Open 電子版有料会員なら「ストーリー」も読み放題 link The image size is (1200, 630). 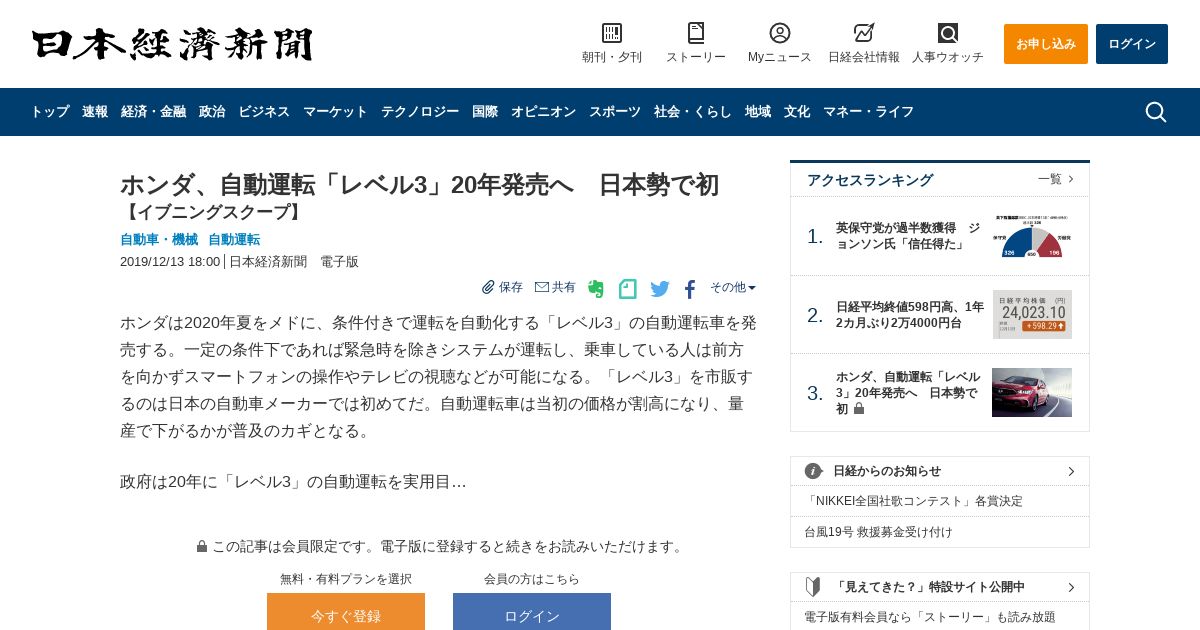930,617
